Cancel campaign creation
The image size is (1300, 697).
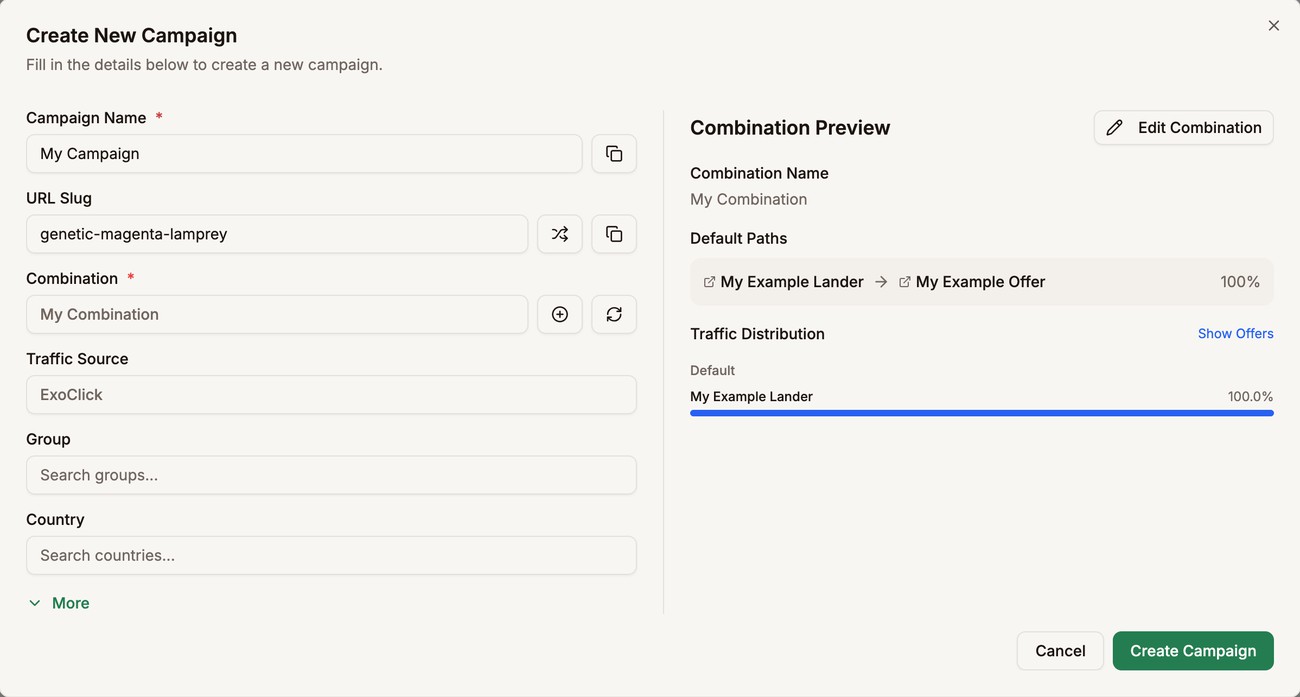tap(1060, 651)
